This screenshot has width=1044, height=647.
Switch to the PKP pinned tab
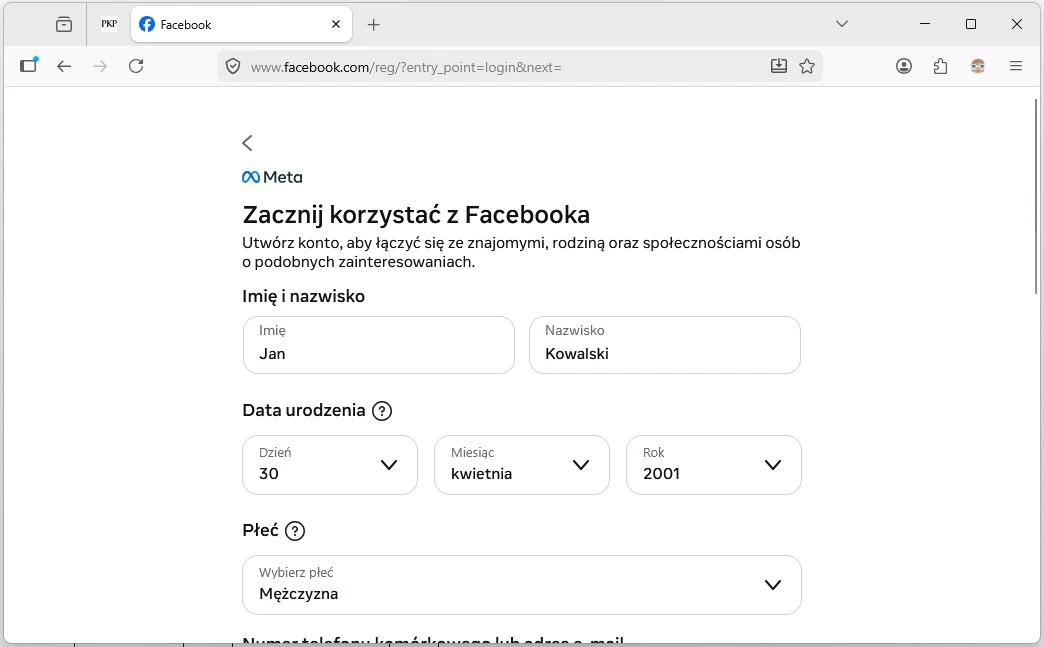[108, 23]
